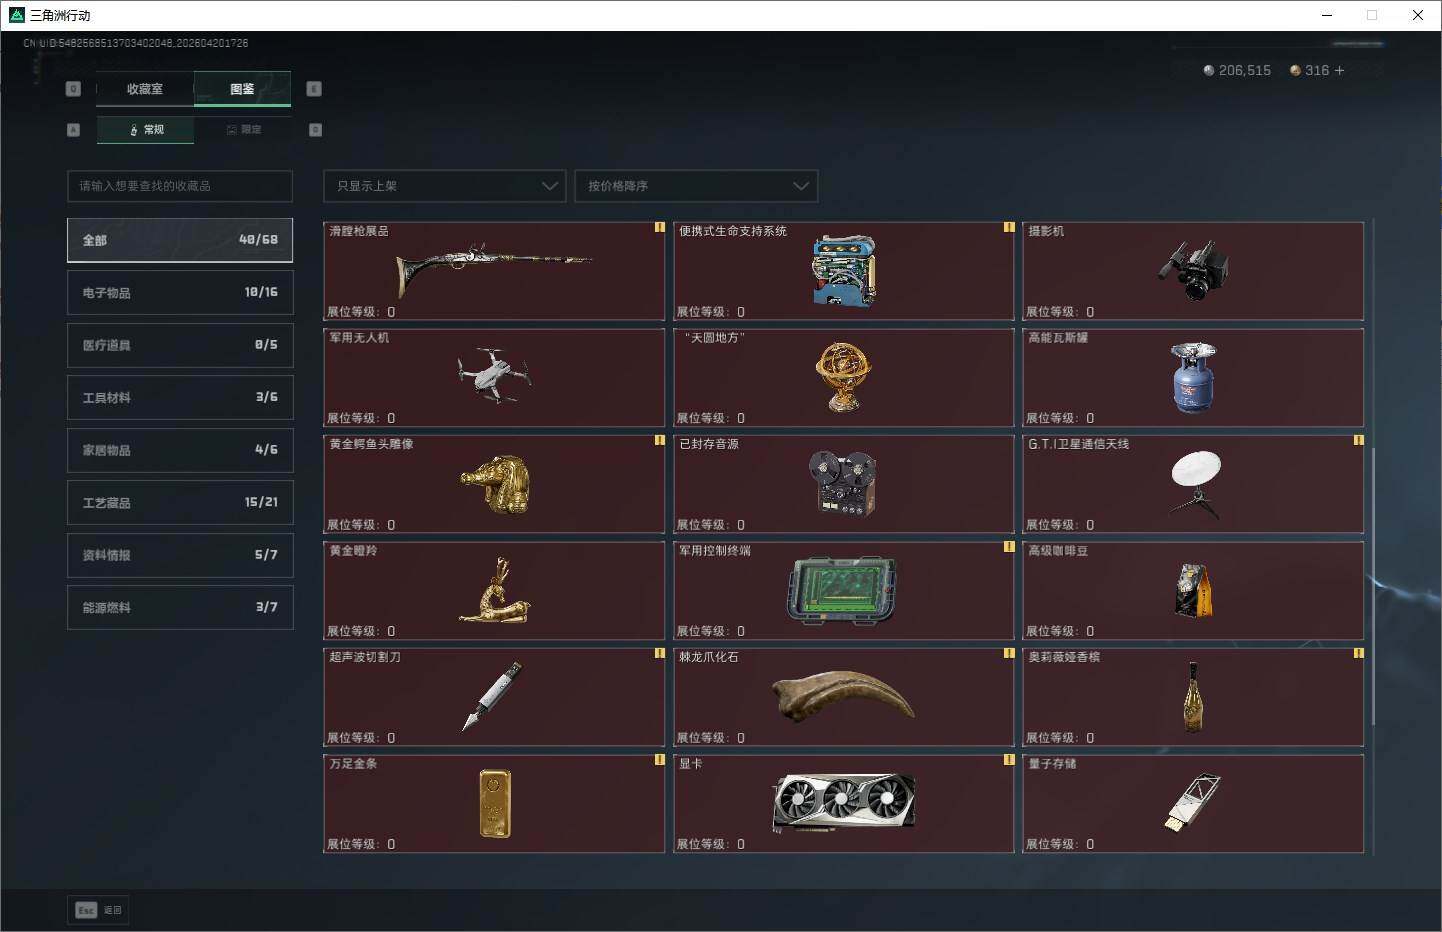Select the 奥莉薇娅香槟 champagne bottle image

[x=1193, y=696]
